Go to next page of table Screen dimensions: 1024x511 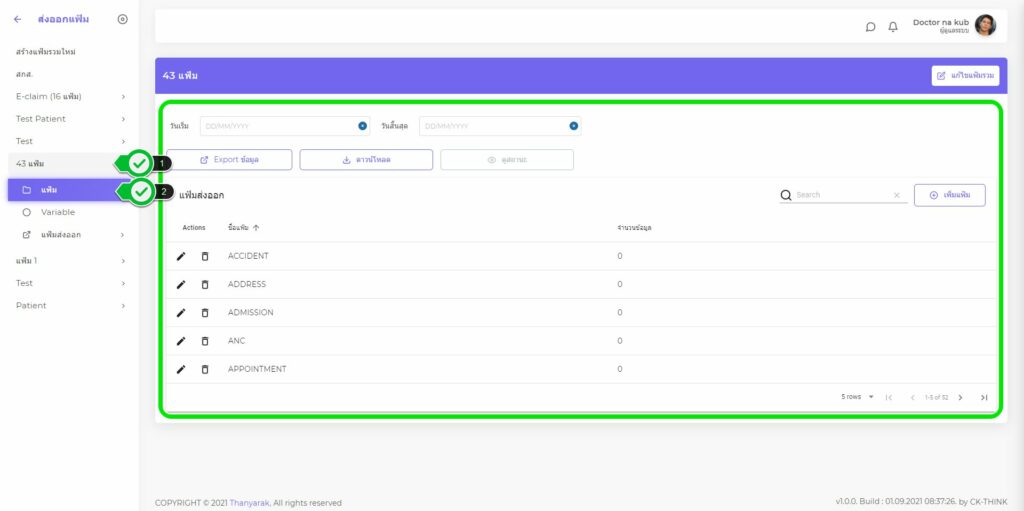(x=960, y=397)
